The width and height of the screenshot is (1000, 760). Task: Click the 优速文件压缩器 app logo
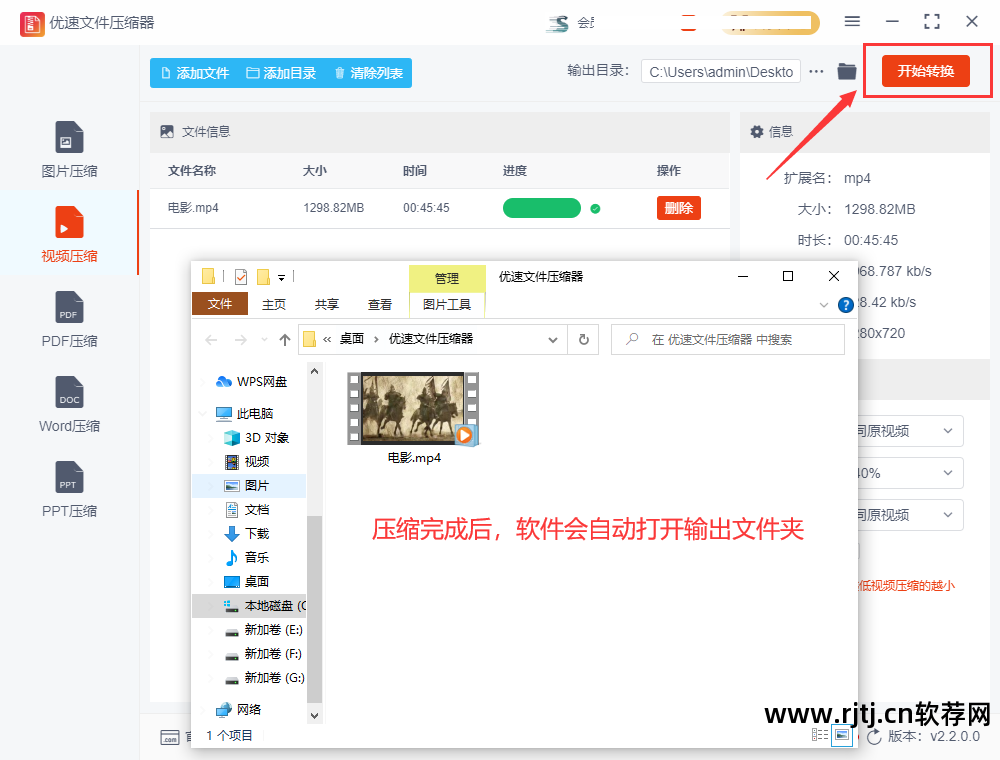tap(32, 24)
